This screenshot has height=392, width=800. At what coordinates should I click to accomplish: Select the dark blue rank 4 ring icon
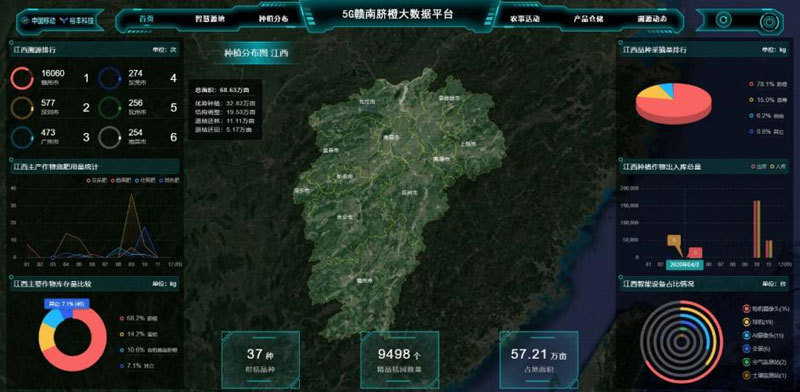point(110,78)
